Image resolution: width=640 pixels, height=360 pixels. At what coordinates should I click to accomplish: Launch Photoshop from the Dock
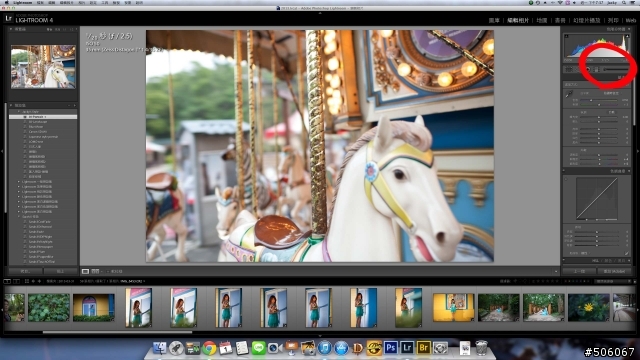391,348
